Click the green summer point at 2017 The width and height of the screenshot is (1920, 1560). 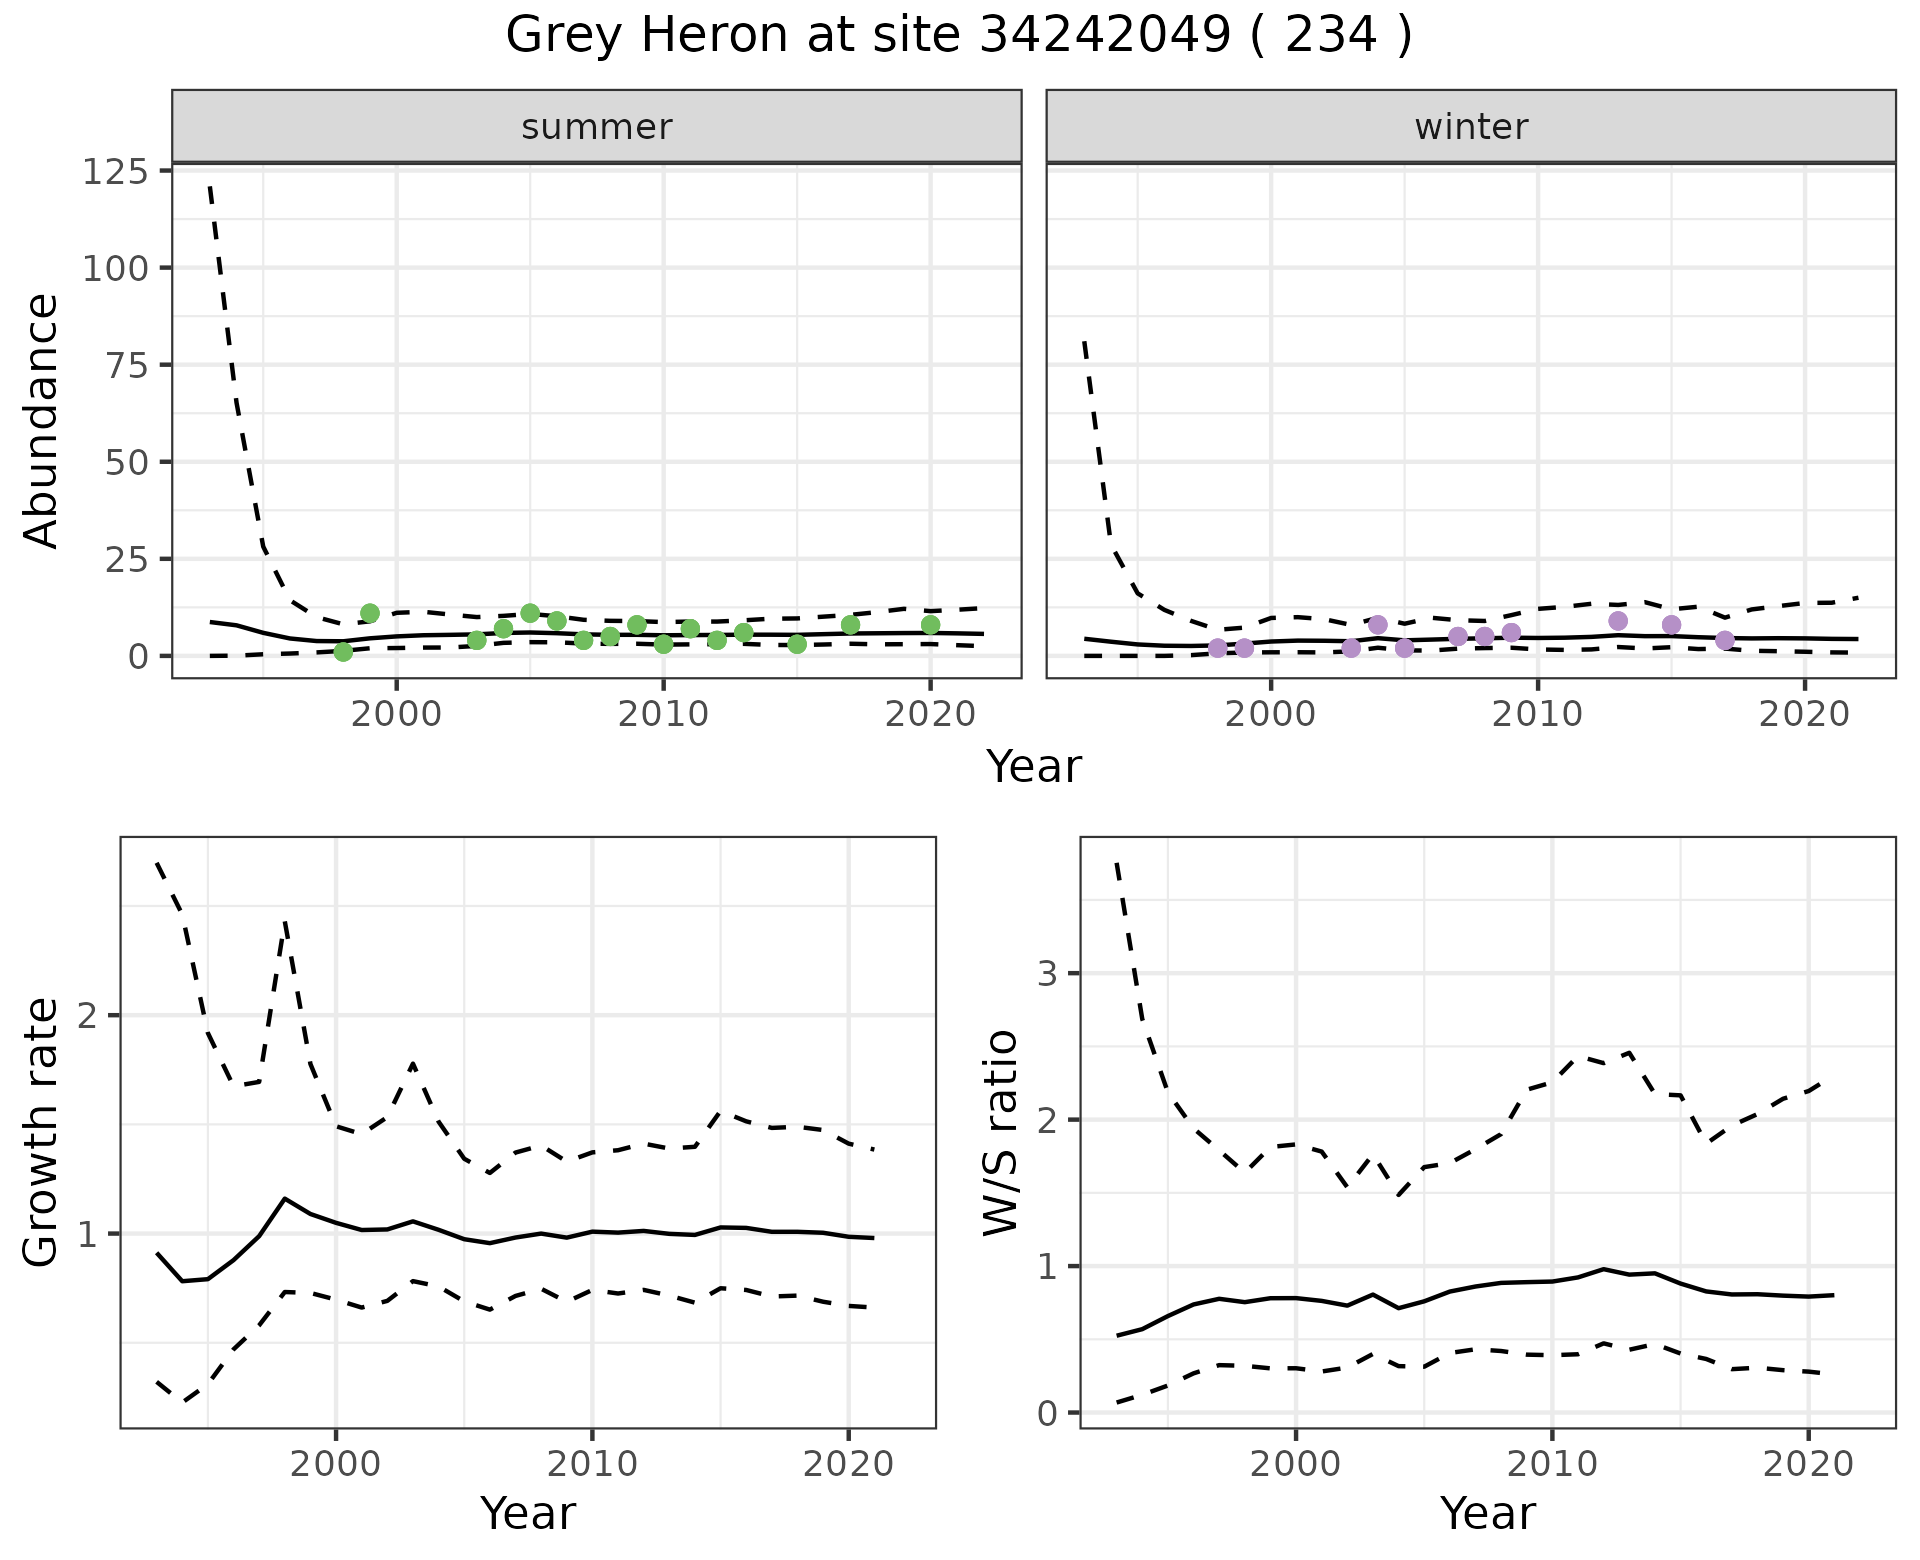(x=850, y=625)
